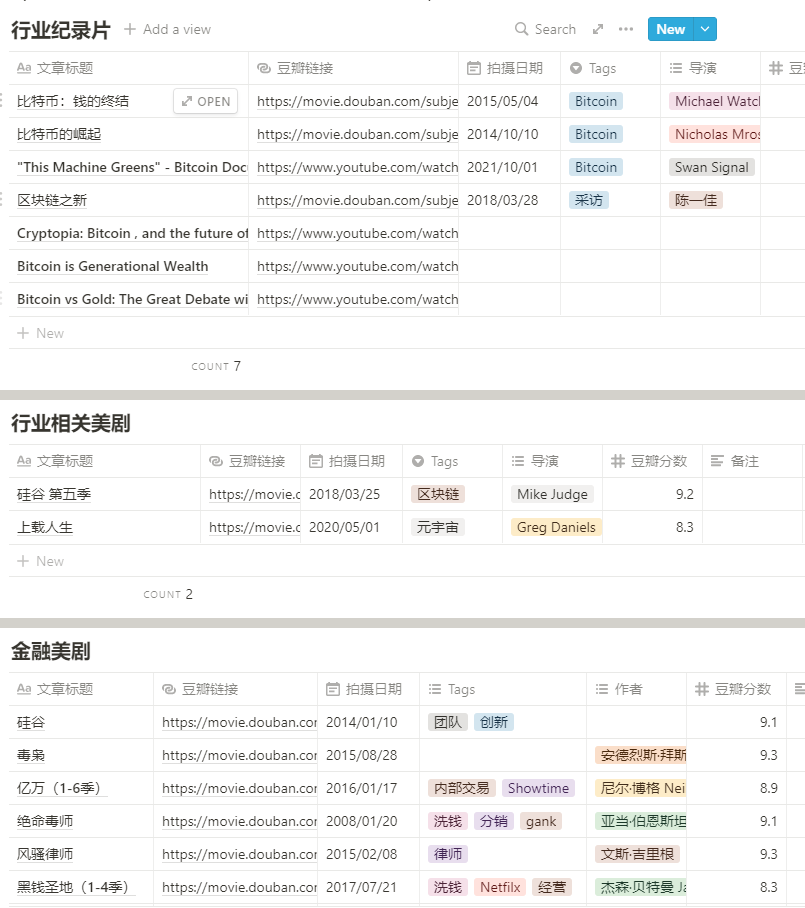
Task: Click the 陈一佳 director tag
Action: tap(696, 200)
